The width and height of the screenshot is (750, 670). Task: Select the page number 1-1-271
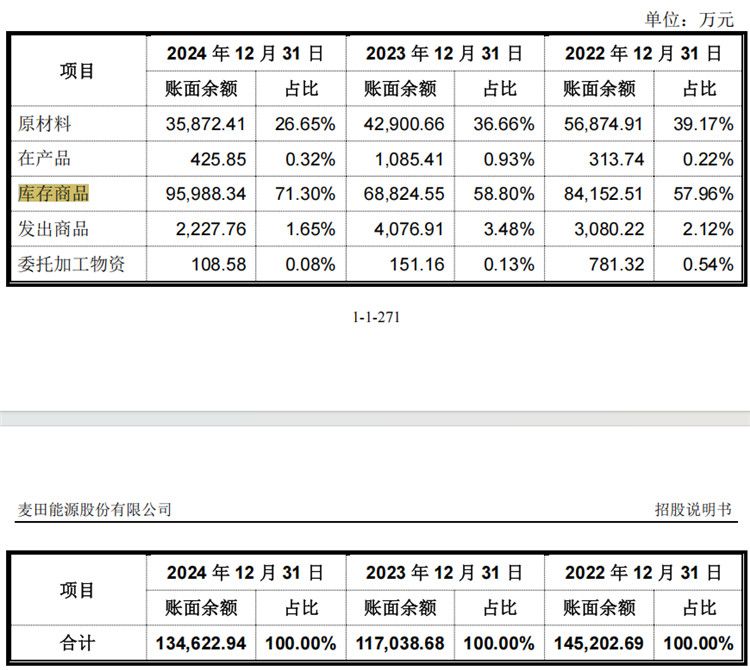coord(376,317)
